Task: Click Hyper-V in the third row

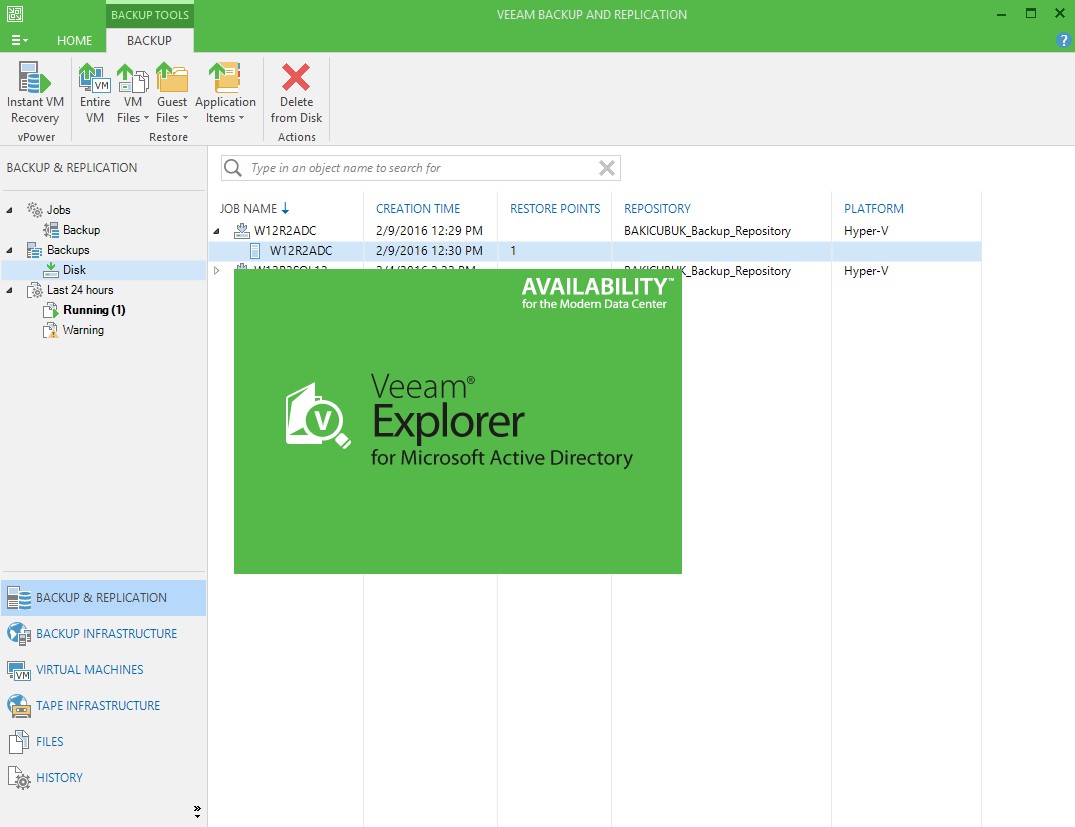Action: 866,270
